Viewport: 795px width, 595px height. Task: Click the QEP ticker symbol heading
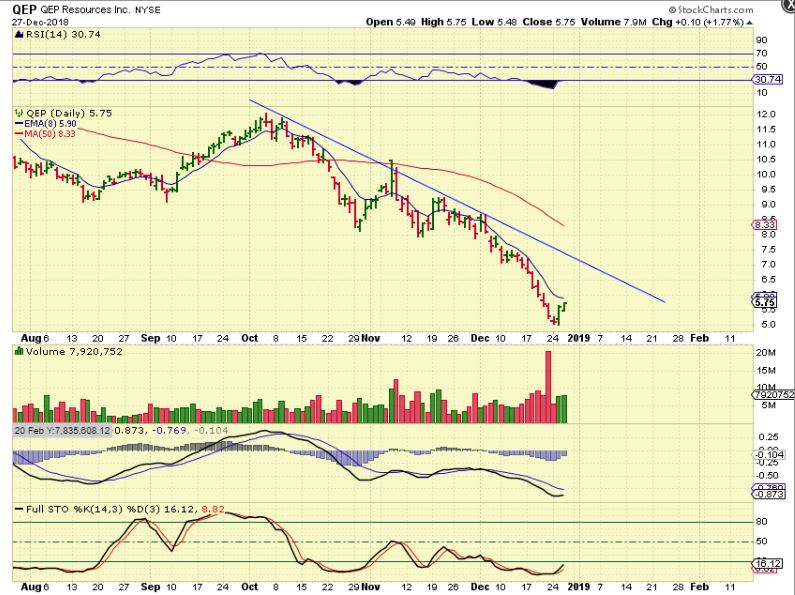click(x=23, y=9)
